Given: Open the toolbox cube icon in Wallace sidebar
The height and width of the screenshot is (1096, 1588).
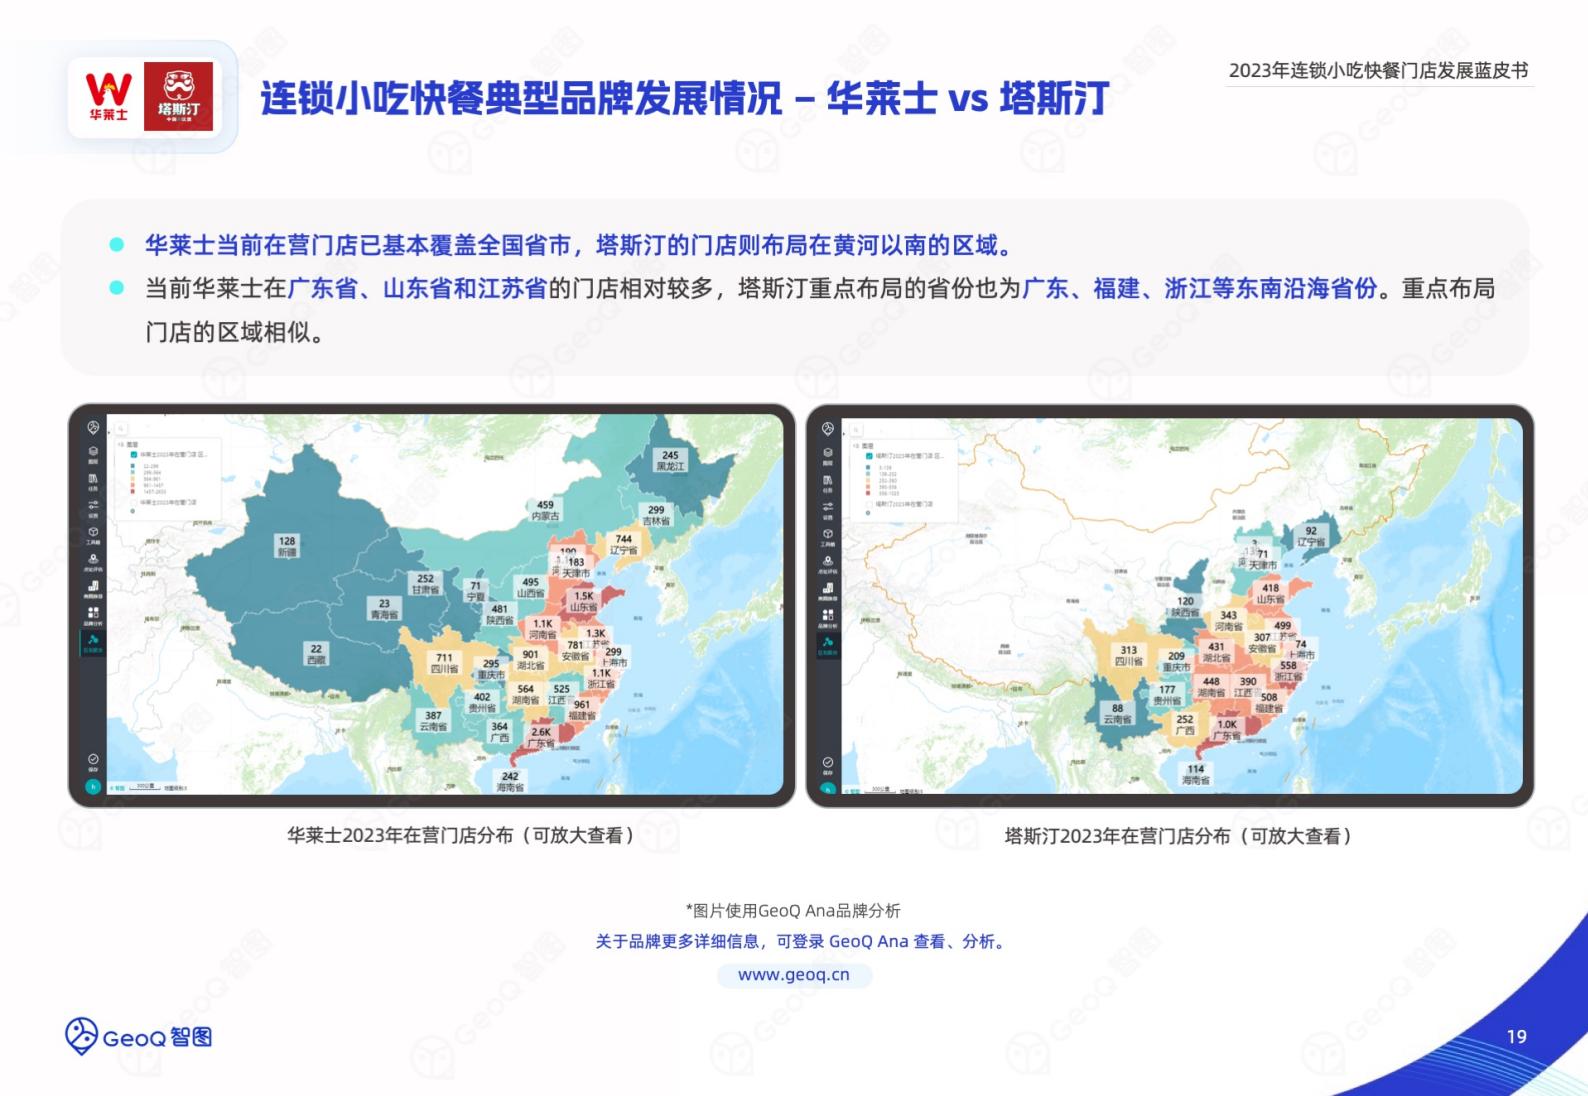Looking at the screenshot, I should pos(93,532).
